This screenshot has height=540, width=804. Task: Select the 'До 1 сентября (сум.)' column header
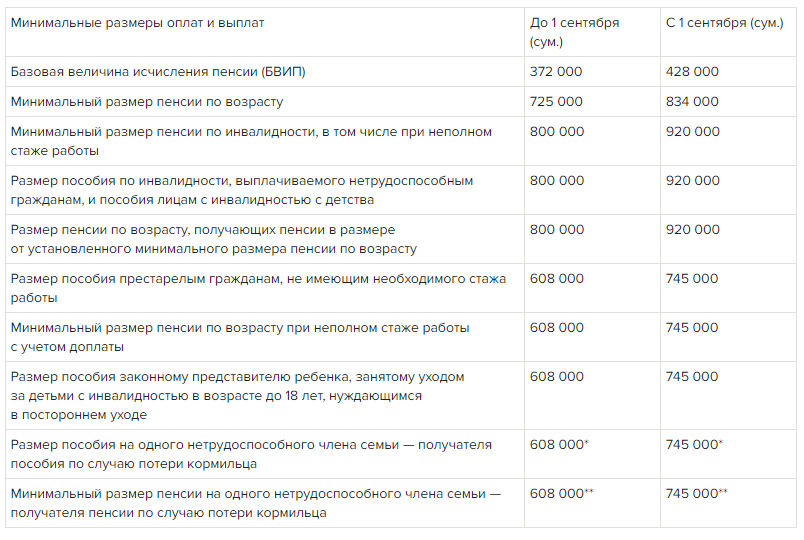click(x=574, y=32)
